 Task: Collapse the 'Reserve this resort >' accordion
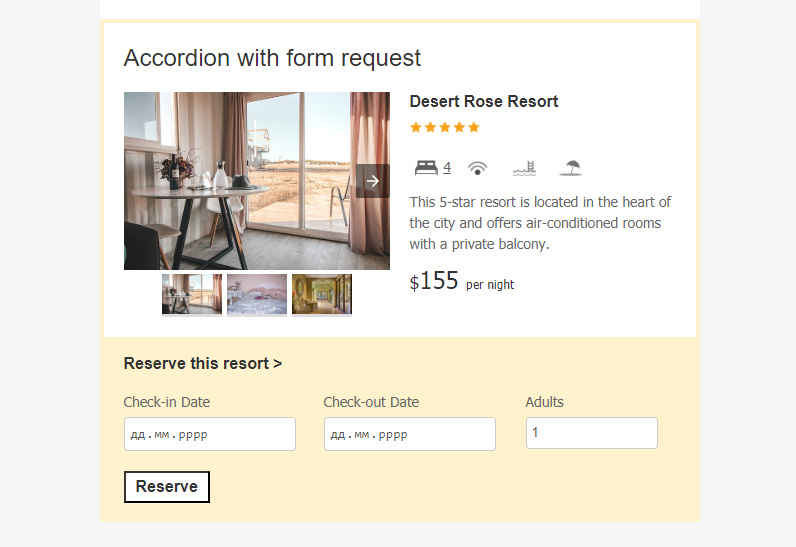pyautogui.click(x=203, y=363)
